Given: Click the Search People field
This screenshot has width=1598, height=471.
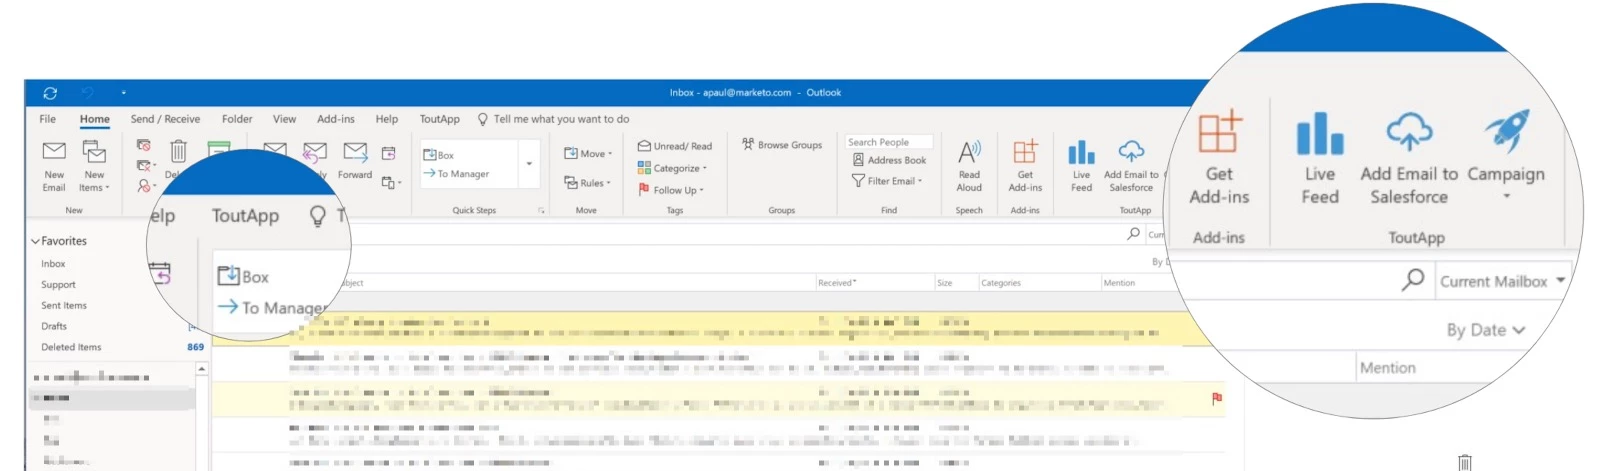Looking at the screenshot, I should pyautogui.click(x=889, y=142).
